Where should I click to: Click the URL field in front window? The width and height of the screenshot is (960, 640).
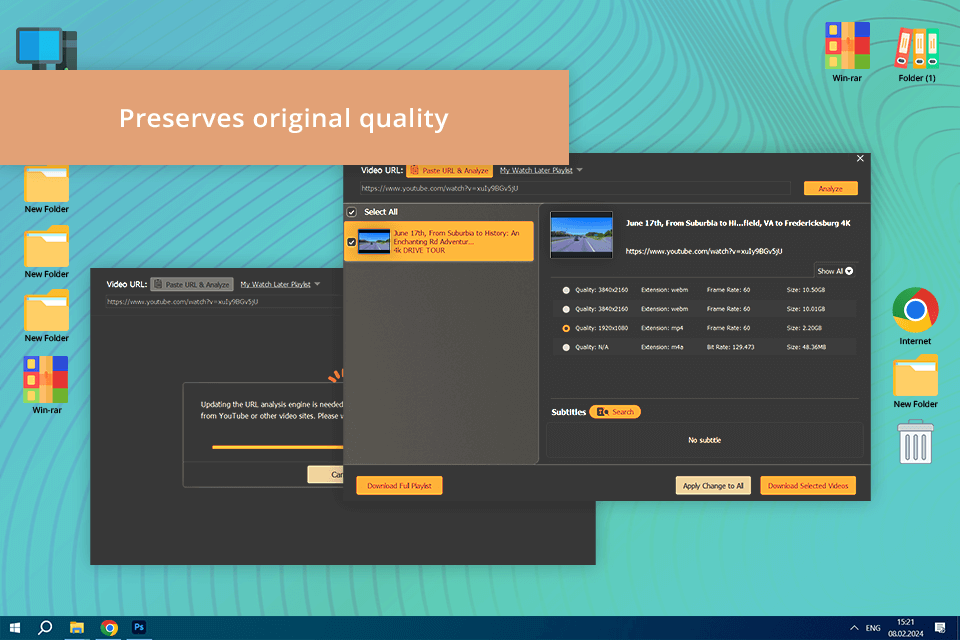click(575, 188)
